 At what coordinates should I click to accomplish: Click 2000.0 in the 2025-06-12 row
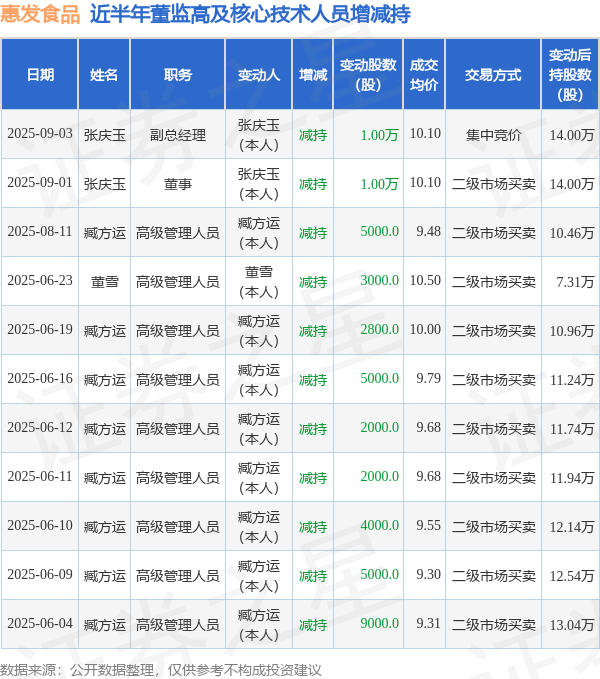click(x=379, y=427)
